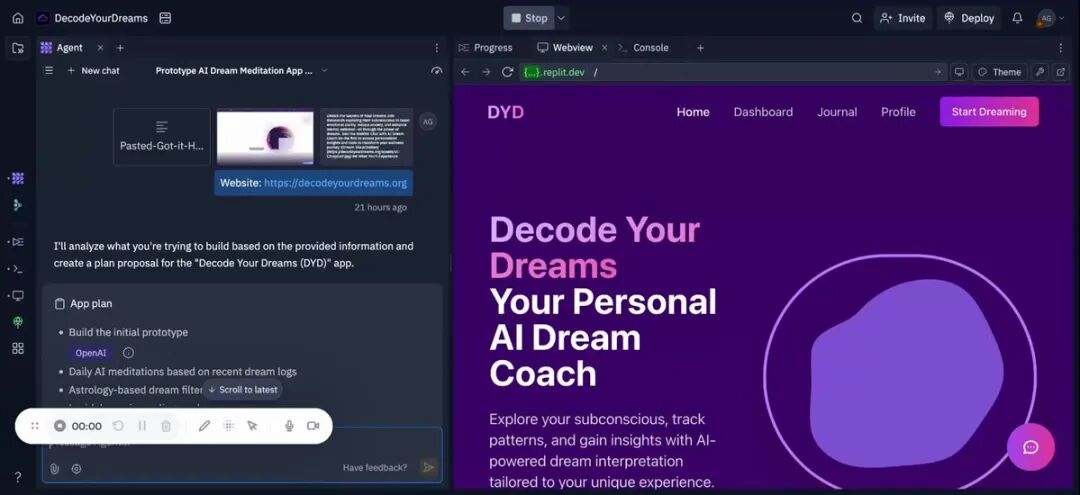This screenshot has width=1080, height=495.
Task: Open layout icon next to DecodeYourDreams
Action: pyautogui.click(x=165, y=19)
